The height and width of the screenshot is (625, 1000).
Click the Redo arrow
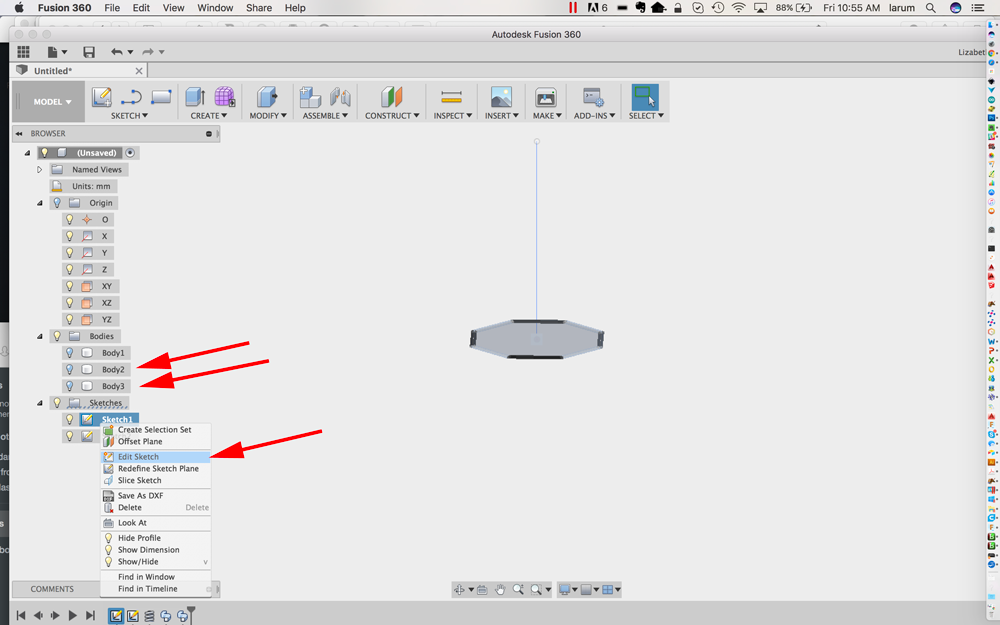(148, 52)
